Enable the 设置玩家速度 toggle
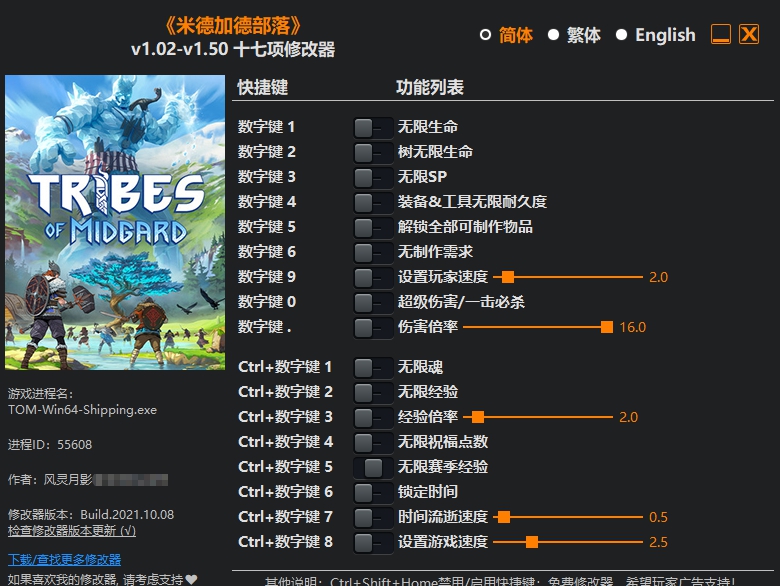780x586 pixels. (x=373, y=278)
